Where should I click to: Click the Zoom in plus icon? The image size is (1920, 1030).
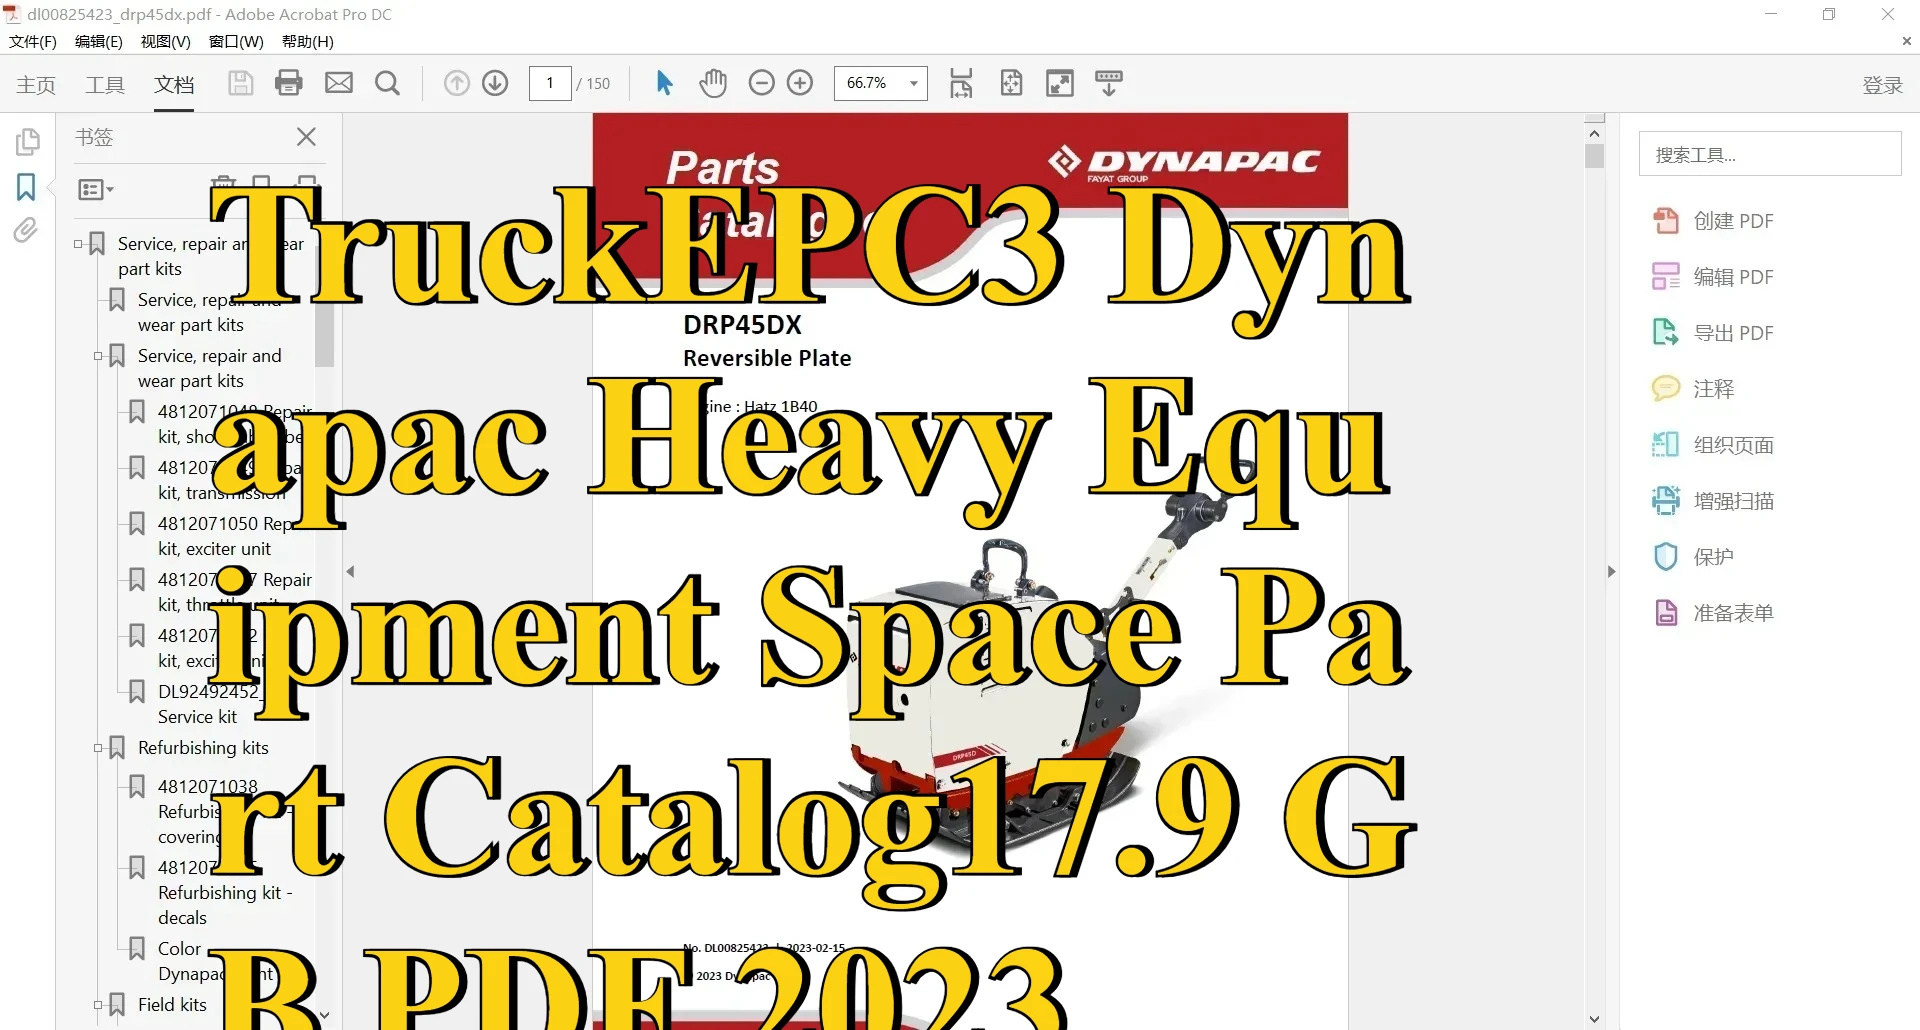point(800,83)
